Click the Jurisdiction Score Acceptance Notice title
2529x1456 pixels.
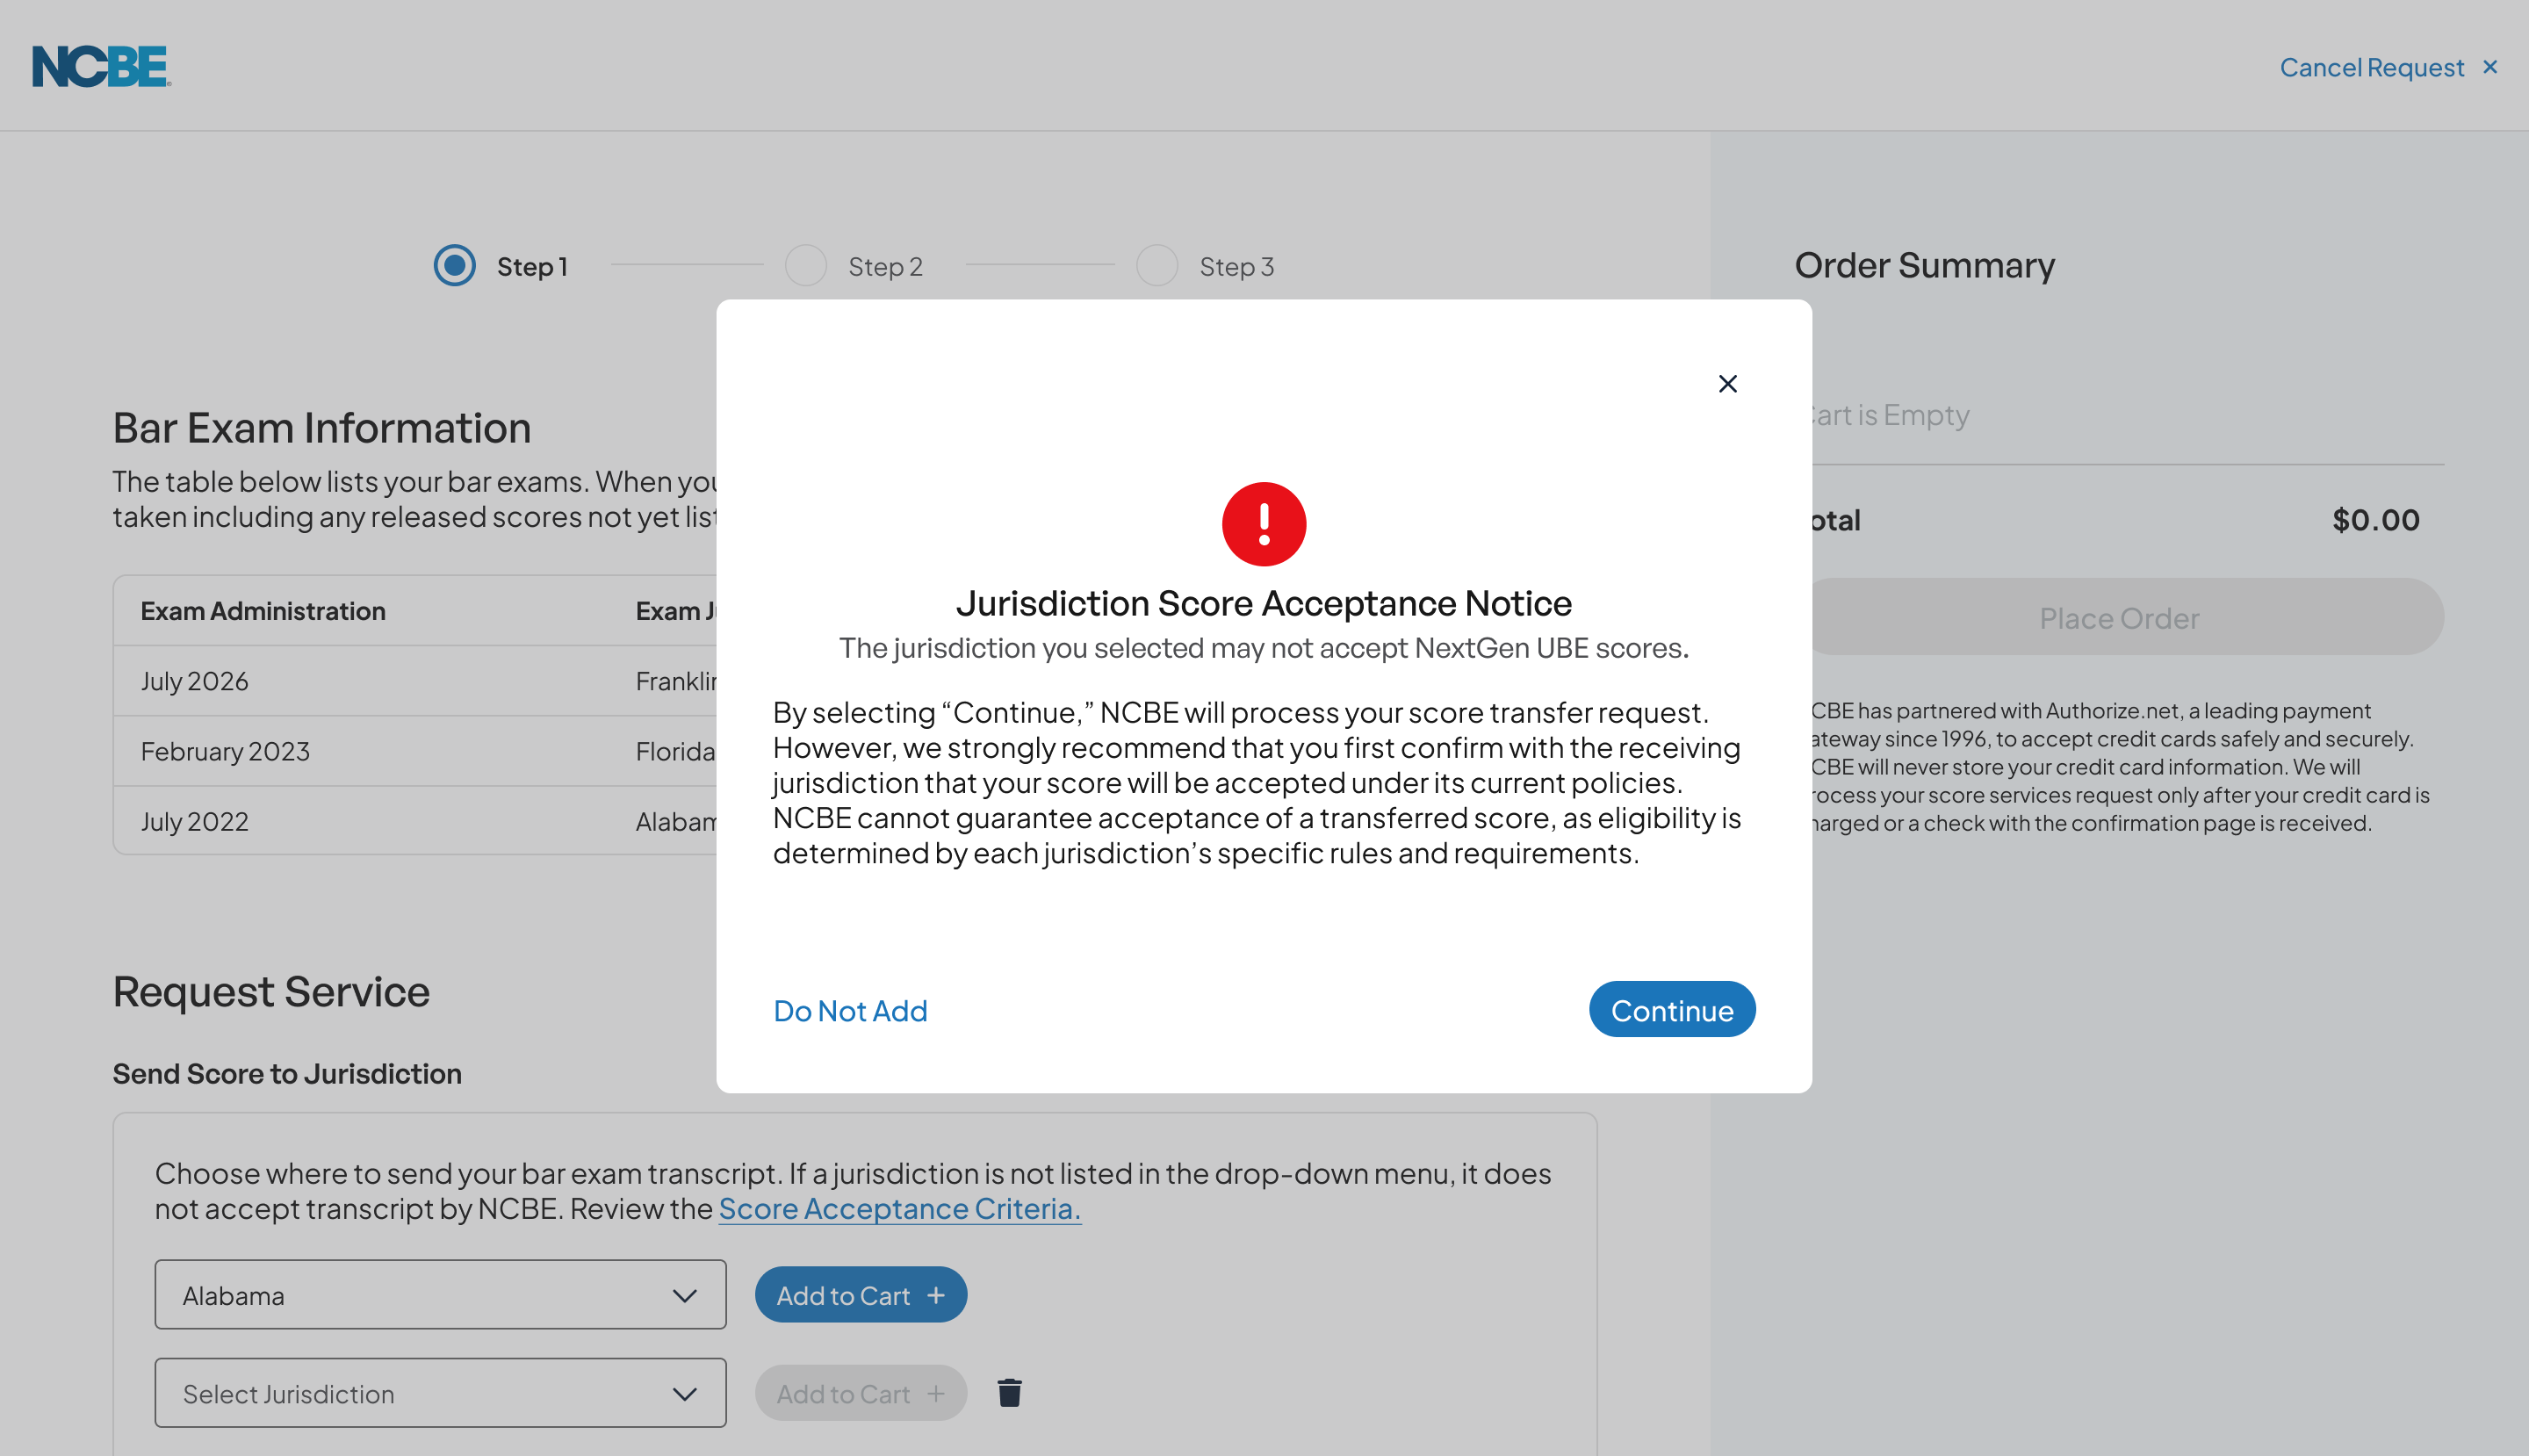tap(1264, 603)
